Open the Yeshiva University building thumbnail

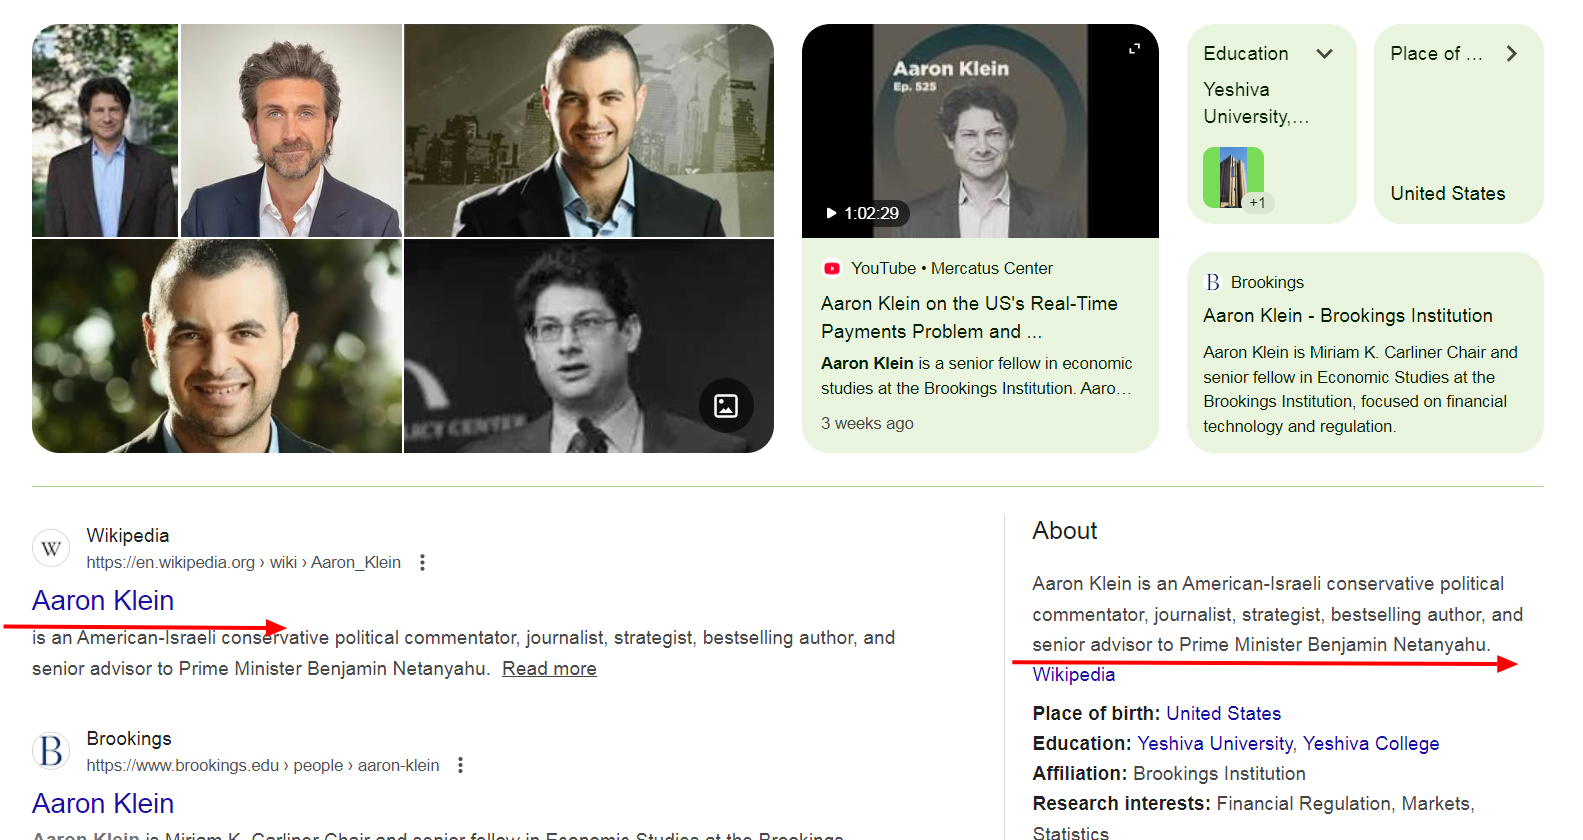pyautogui.click(x=1233, y=177)
